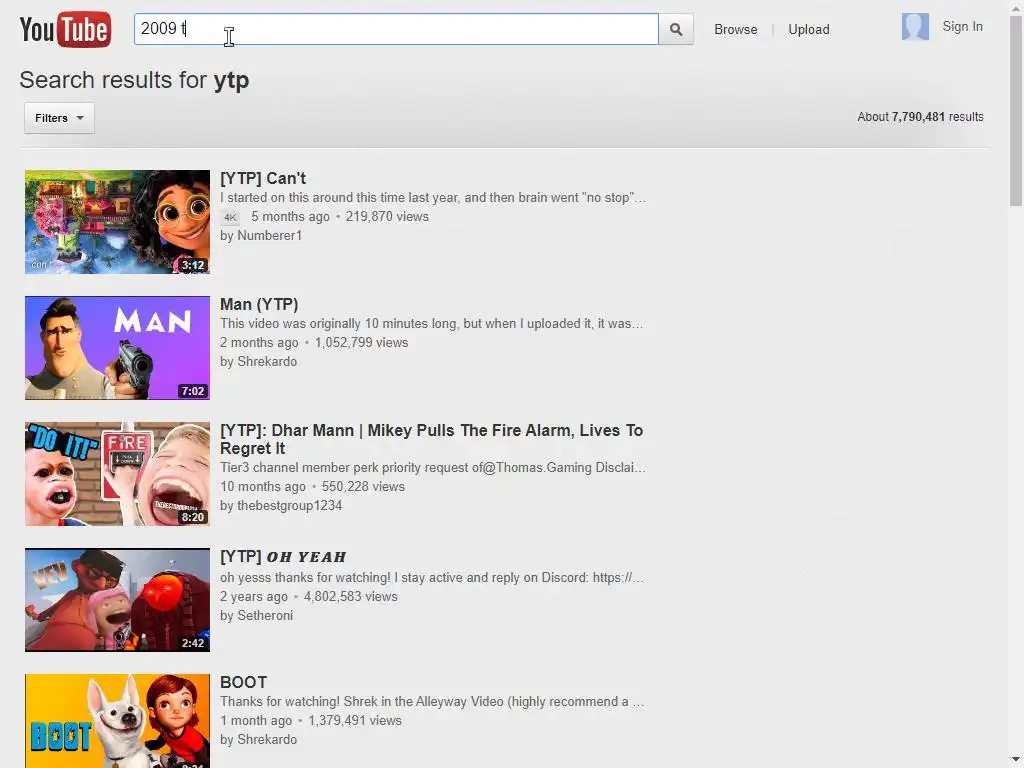The height and width of the screenshot is (768, 1024).
Task: Click the [YTP] OH YEAH title
Action: click(x=283, y=556)
